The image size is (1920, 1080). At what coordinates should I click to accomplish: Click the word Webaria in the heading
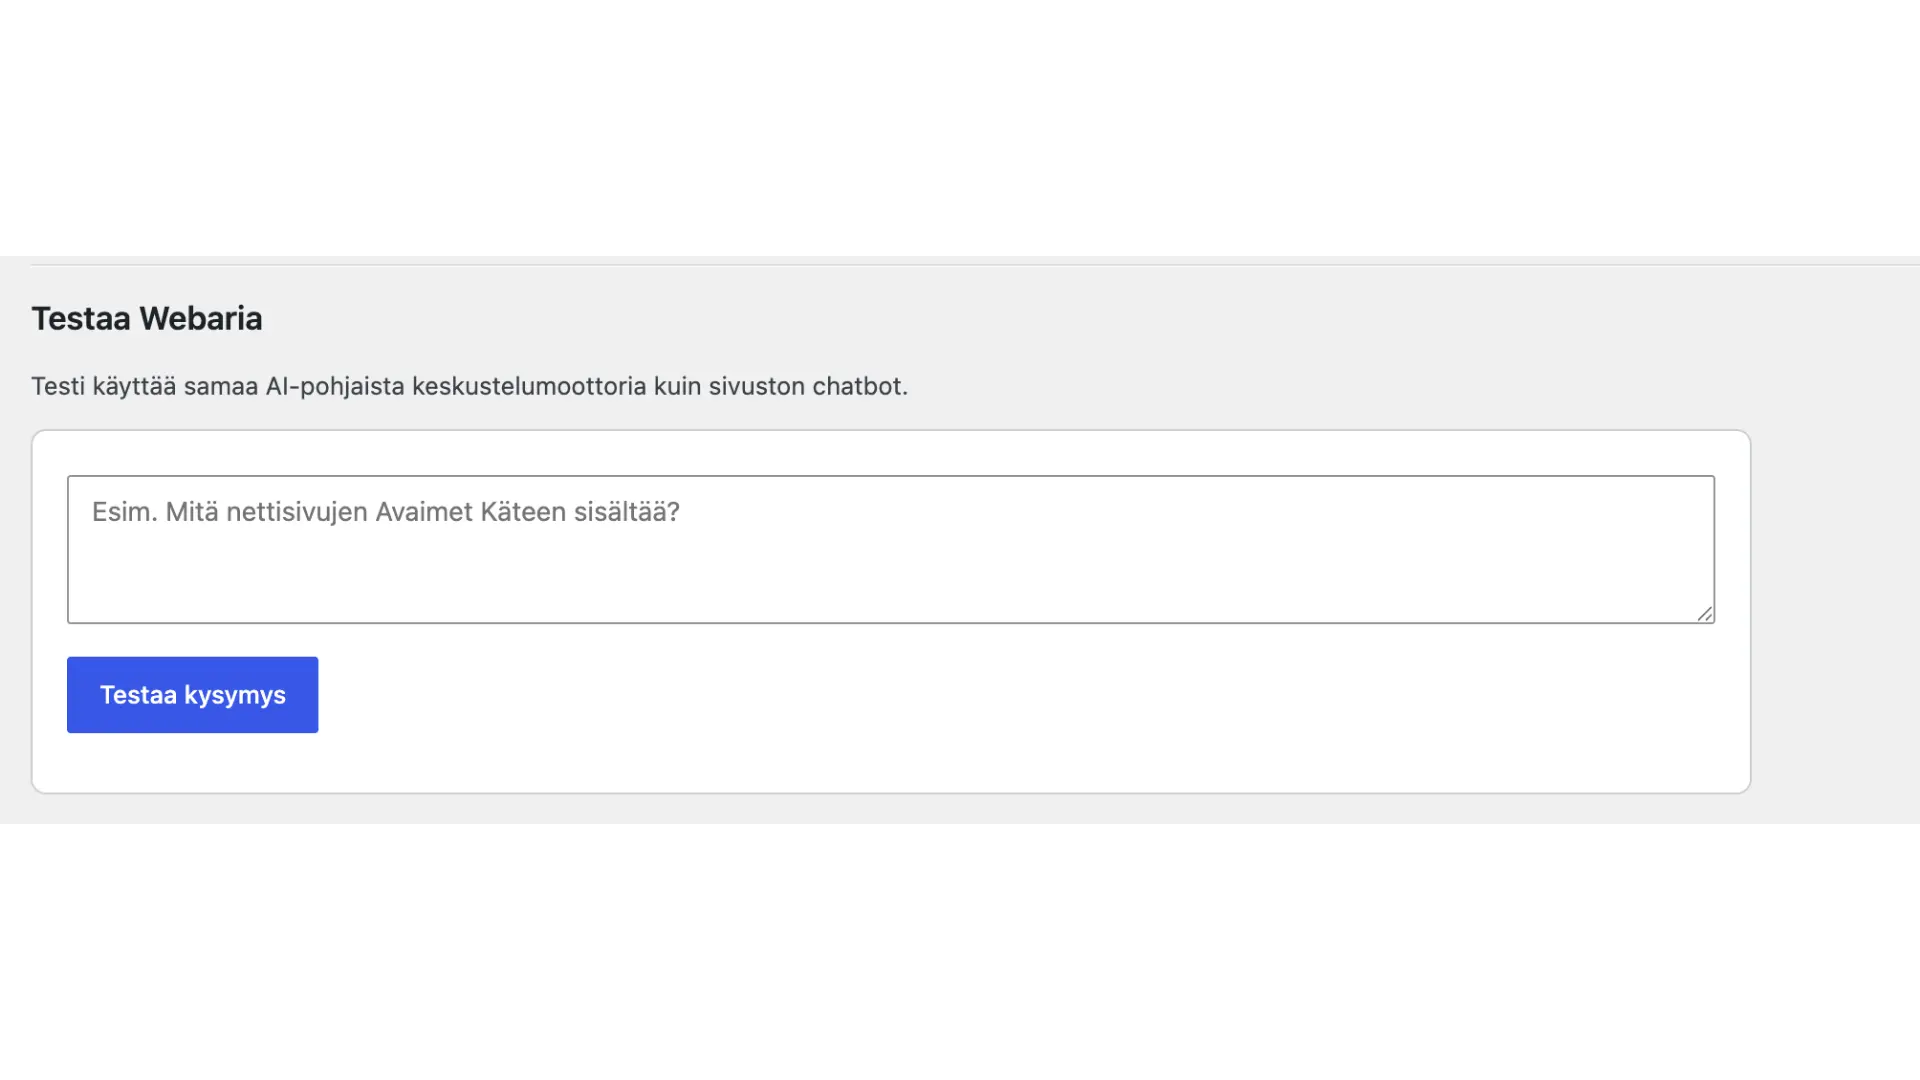pos(201,318)
